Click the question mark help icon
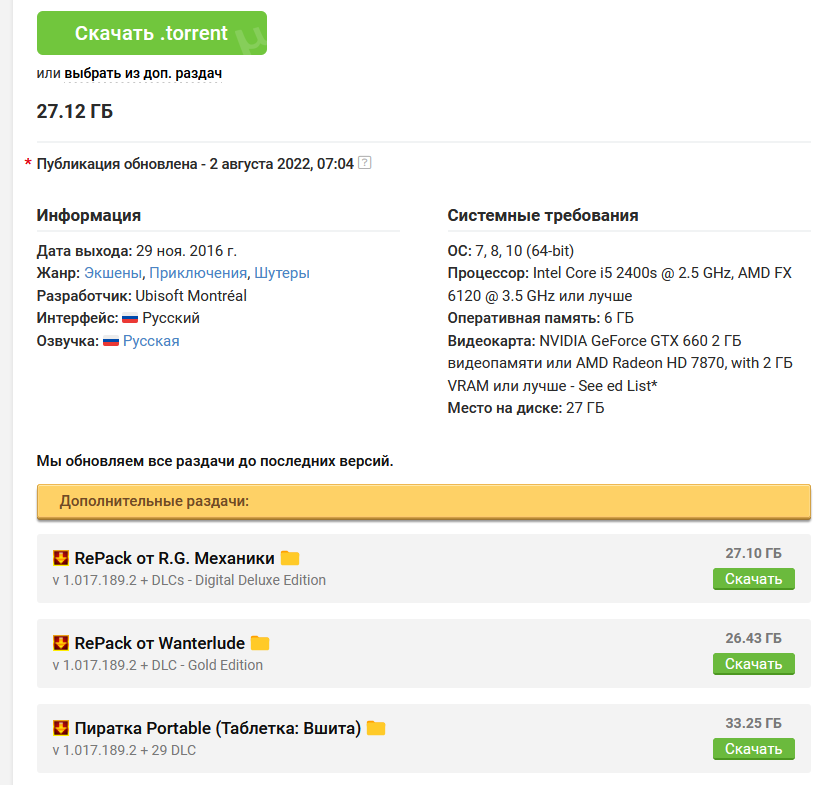Image resolution: width=825 pixels, height=785 pixels. 365,163
